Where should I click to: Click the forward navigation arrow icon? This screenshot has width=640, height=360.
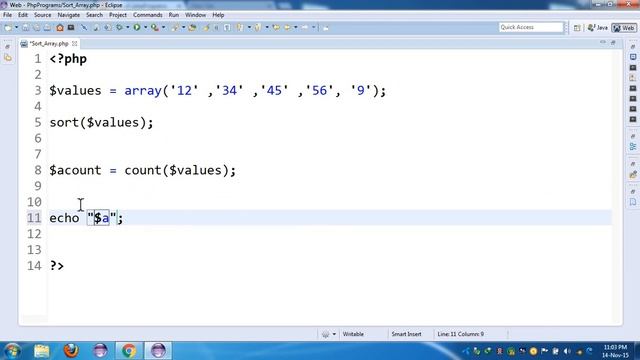305,28
